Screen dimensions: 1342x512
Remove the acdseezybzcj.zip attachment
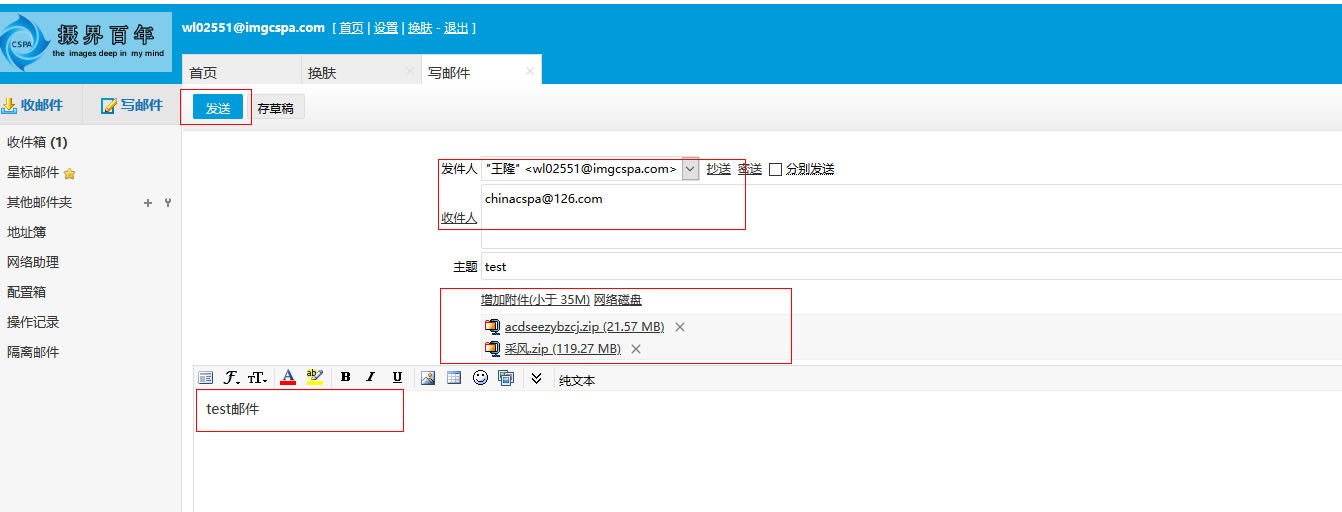(680, 327)
